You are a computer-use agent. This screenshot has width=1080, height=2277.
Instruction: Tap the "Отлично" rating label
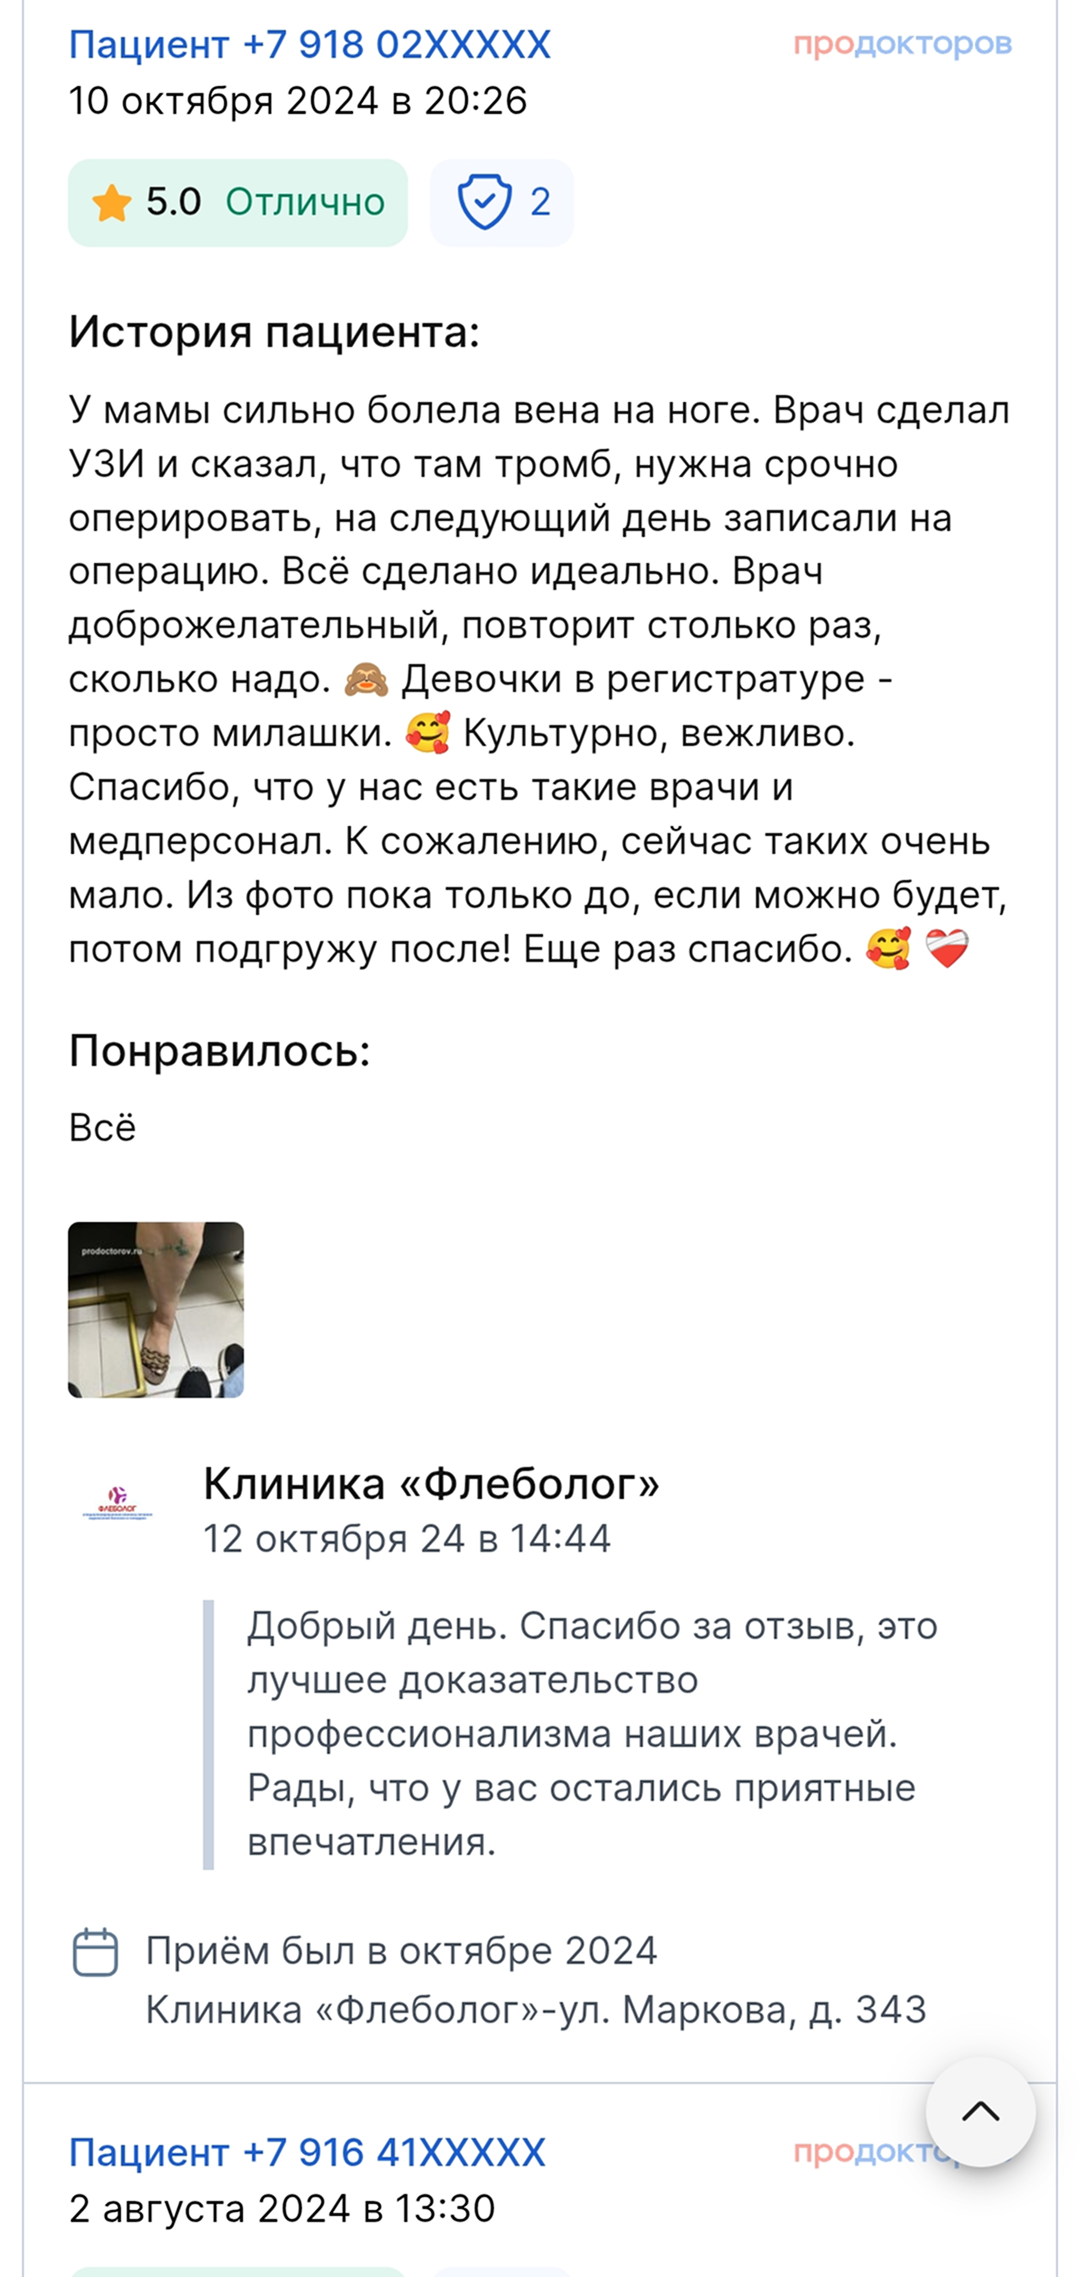[305, 203]
